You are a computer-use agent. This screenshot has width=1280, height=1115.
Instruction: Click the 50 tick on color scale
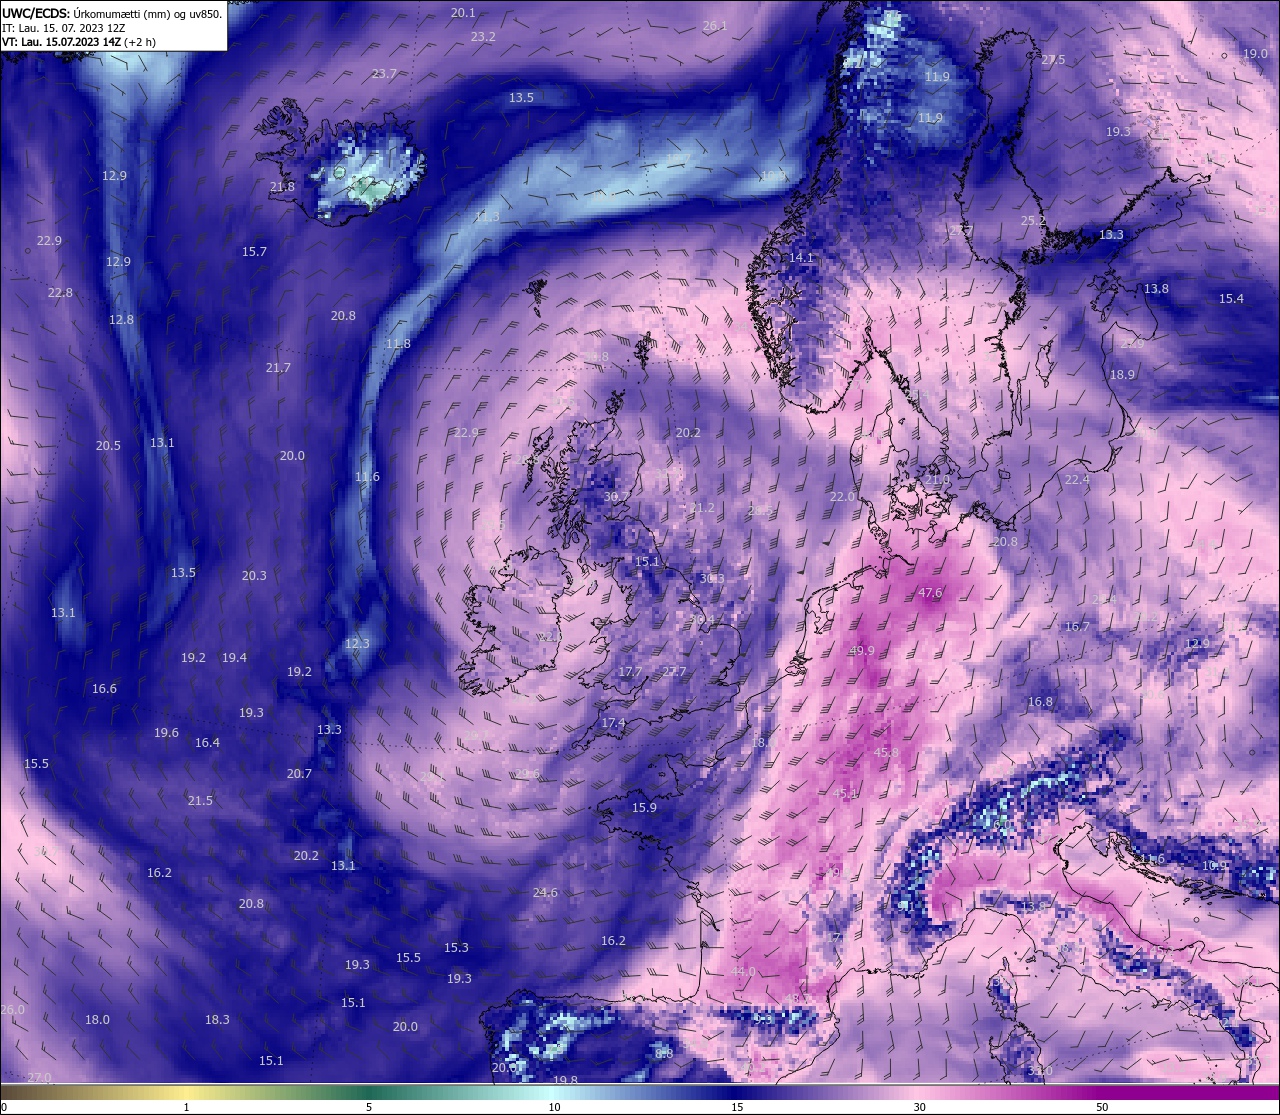click(1102, 1107)
